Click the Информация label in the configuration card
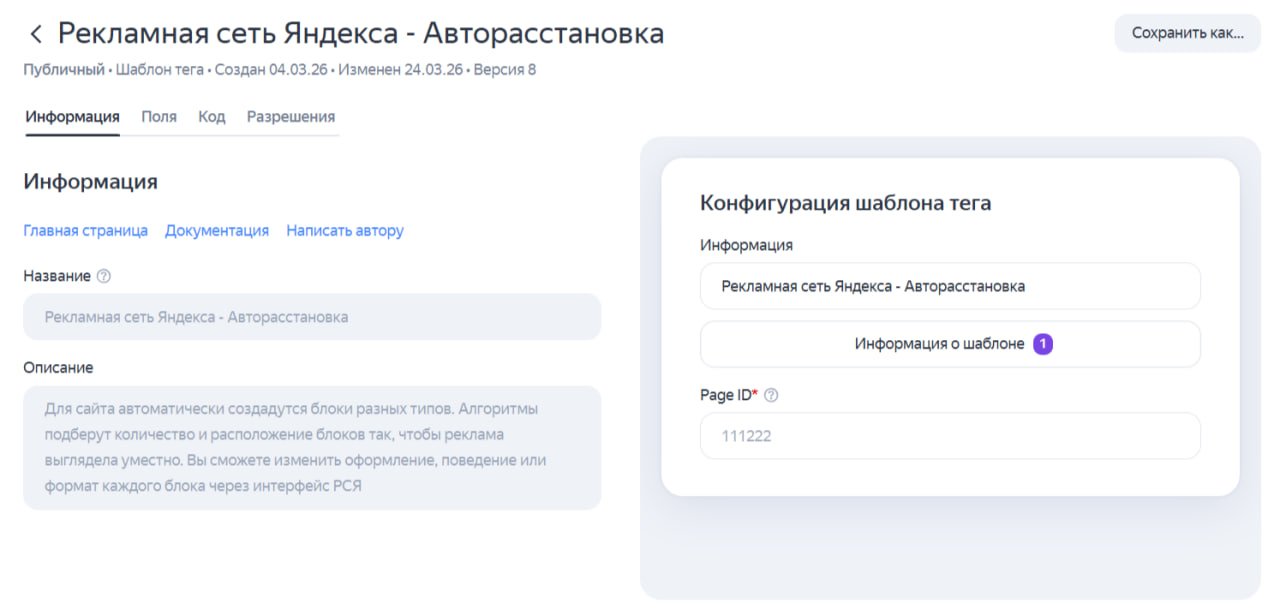The height and width of the screenshot is (609, 1280). [746, 245]
